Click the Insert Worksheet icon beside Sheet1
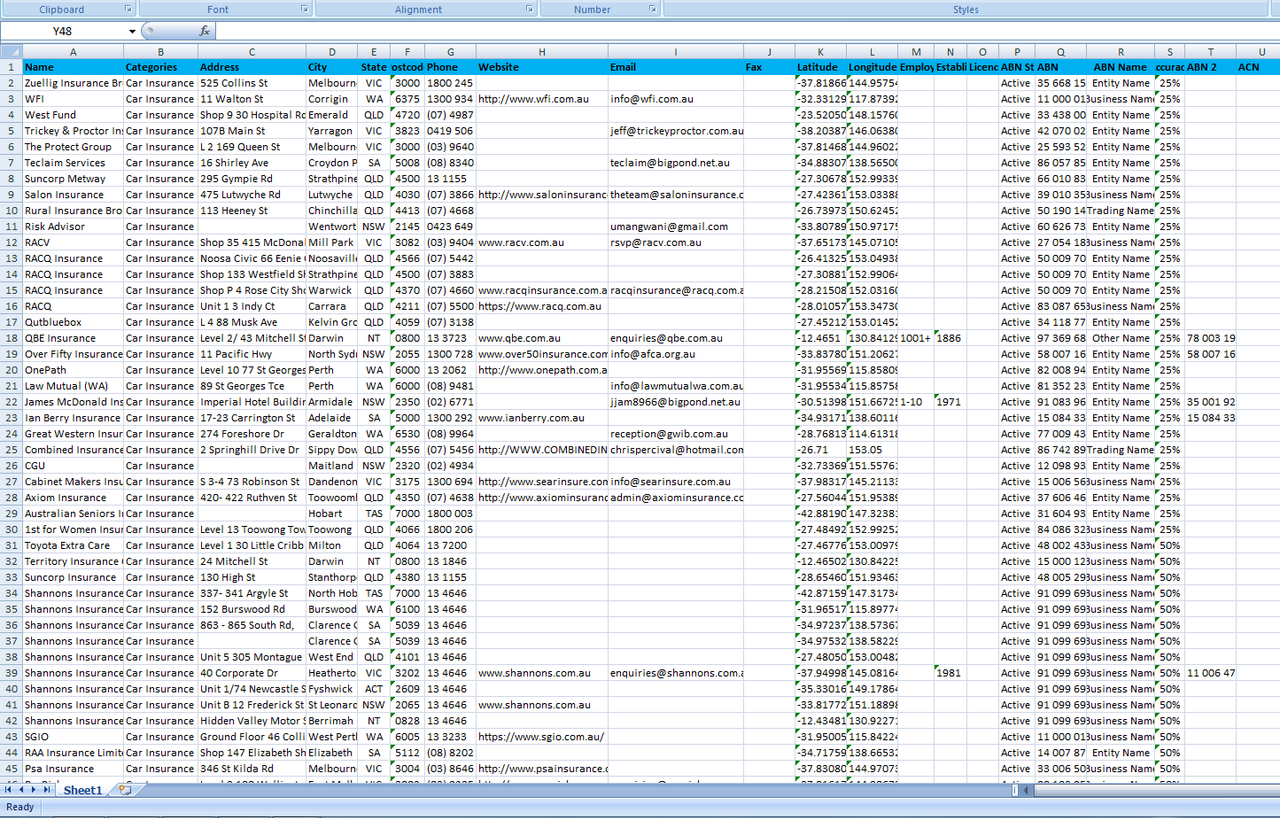1280x818 pixels. pos(125,790)
